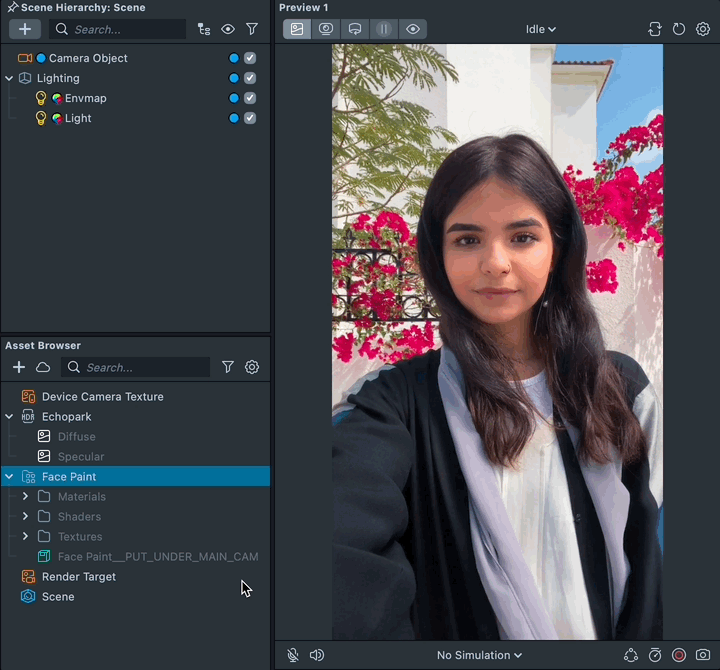Screen dimensions: 720x670
Task: Click the add object plus button in Scene Hierarchy
Action: pos(25,29)
